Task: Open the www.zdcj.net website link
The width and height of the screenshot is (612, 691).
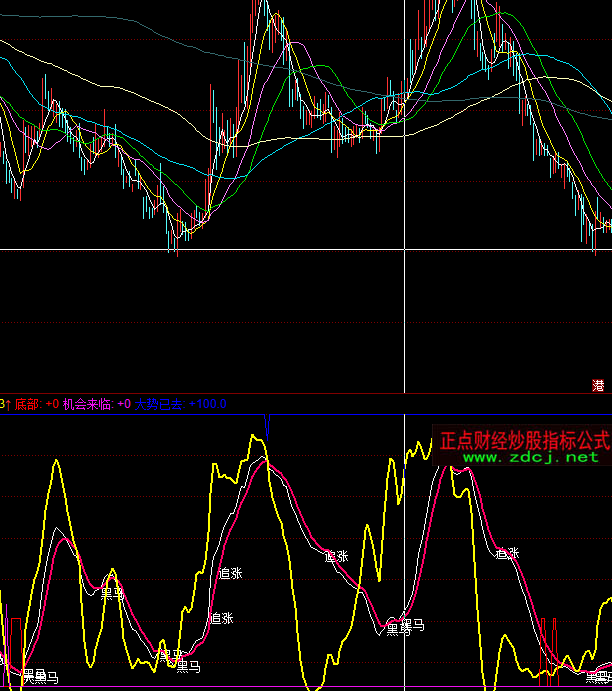Action: tap(529, 457)
